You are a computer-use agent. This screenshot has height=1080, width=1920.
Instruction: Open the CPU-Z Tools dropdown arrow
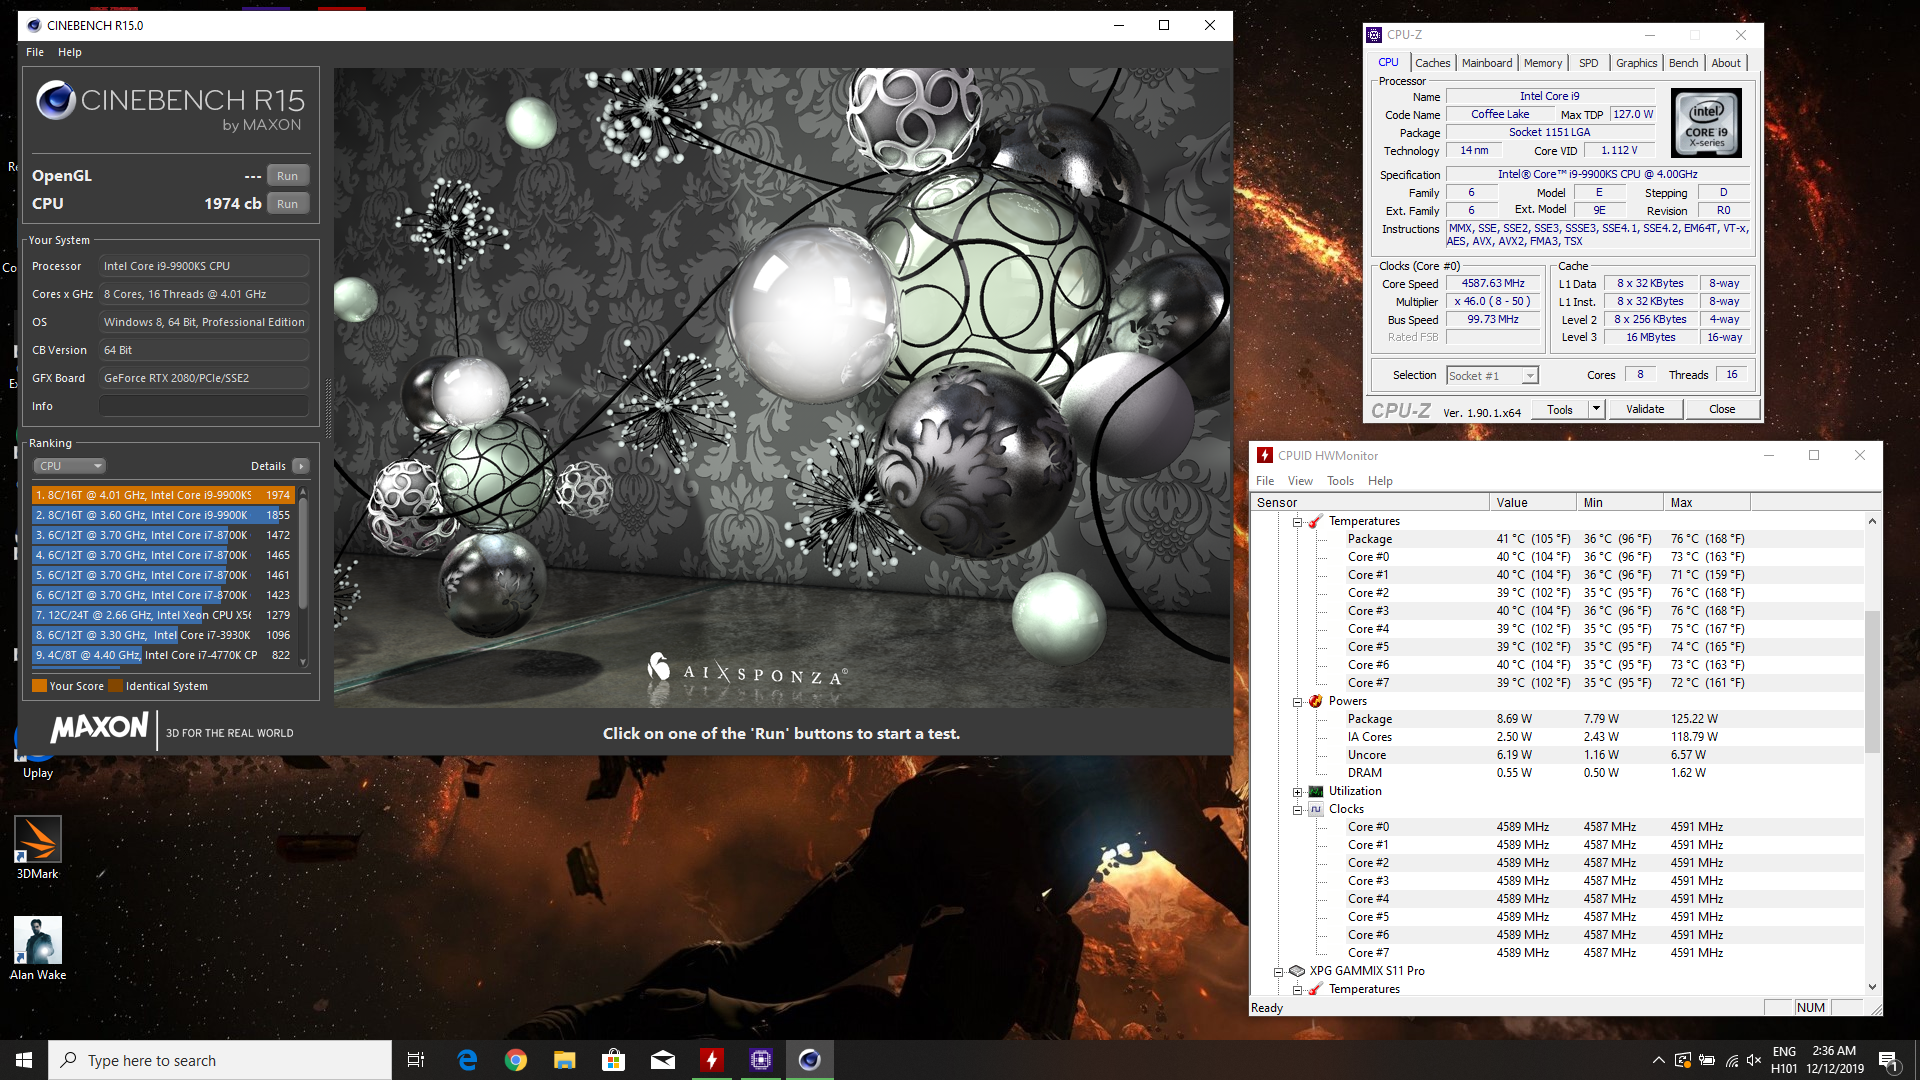point(1596,409)
